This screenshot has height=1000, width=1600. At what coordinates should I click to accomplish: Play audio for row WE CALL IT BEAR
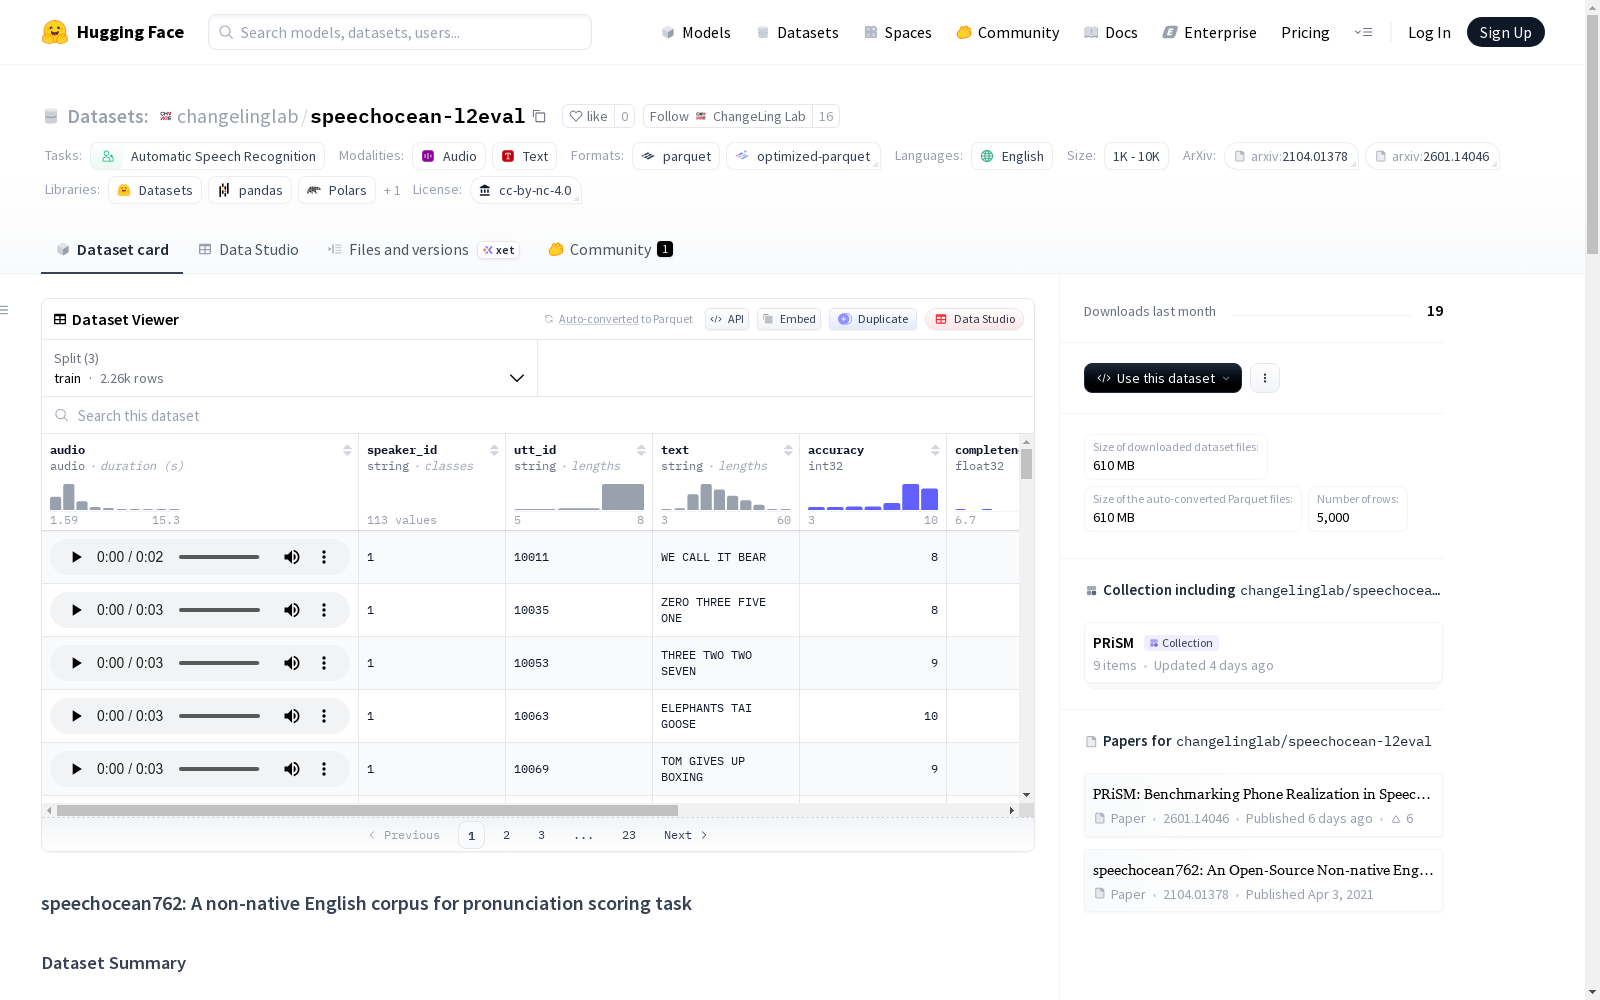pyautogui.click(x=76, y=557)
